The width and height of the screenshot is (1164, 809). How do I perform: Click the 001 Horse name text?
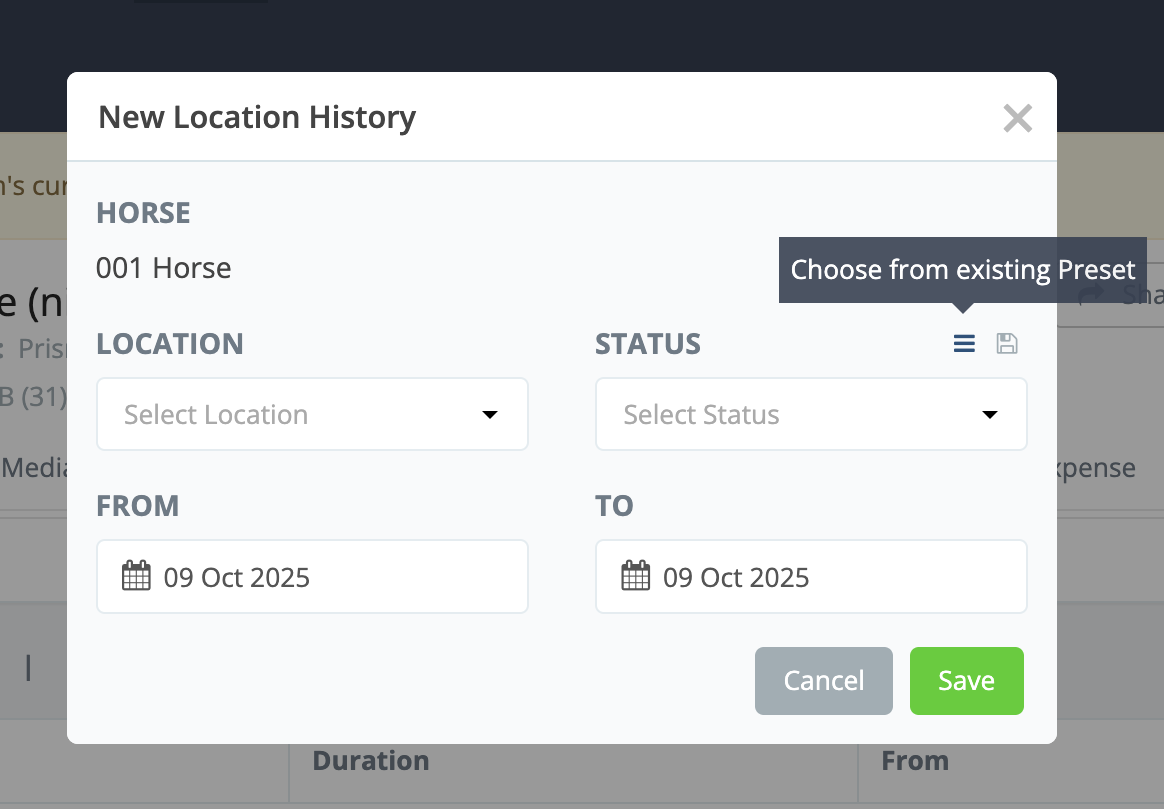pos(164,268)
